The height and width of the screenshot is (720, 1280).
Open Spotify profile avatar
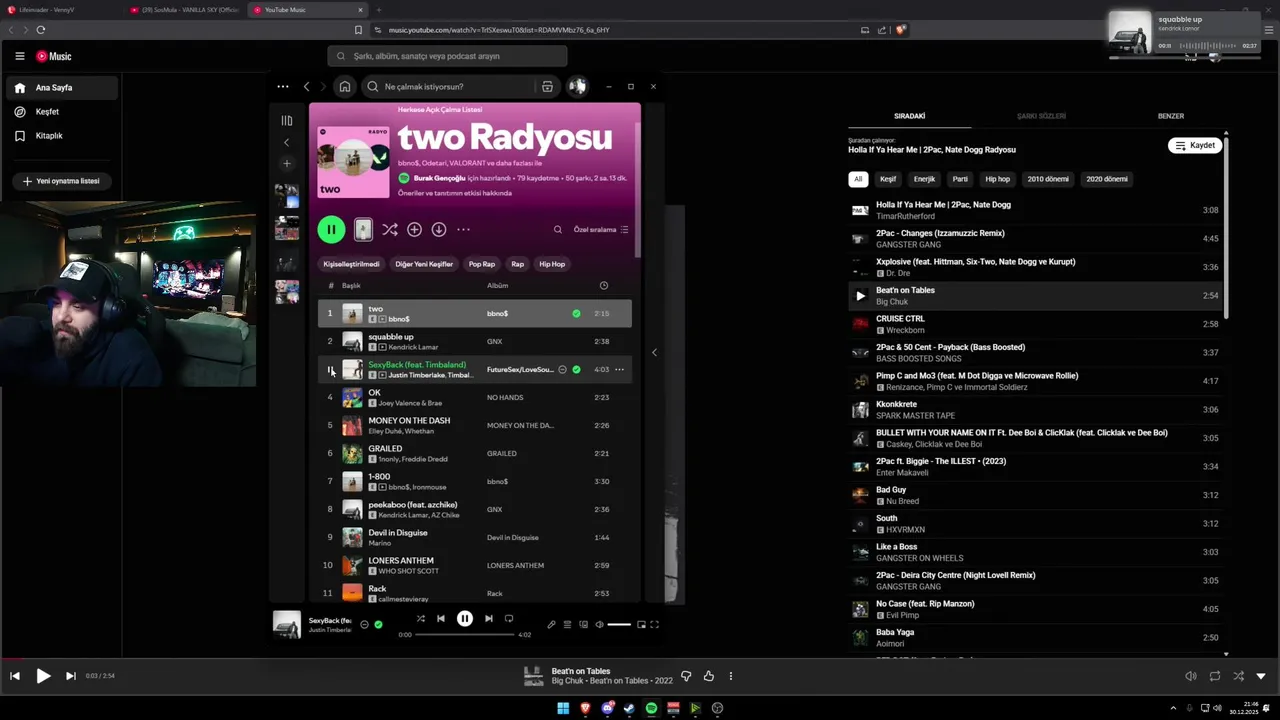(577, 86)
